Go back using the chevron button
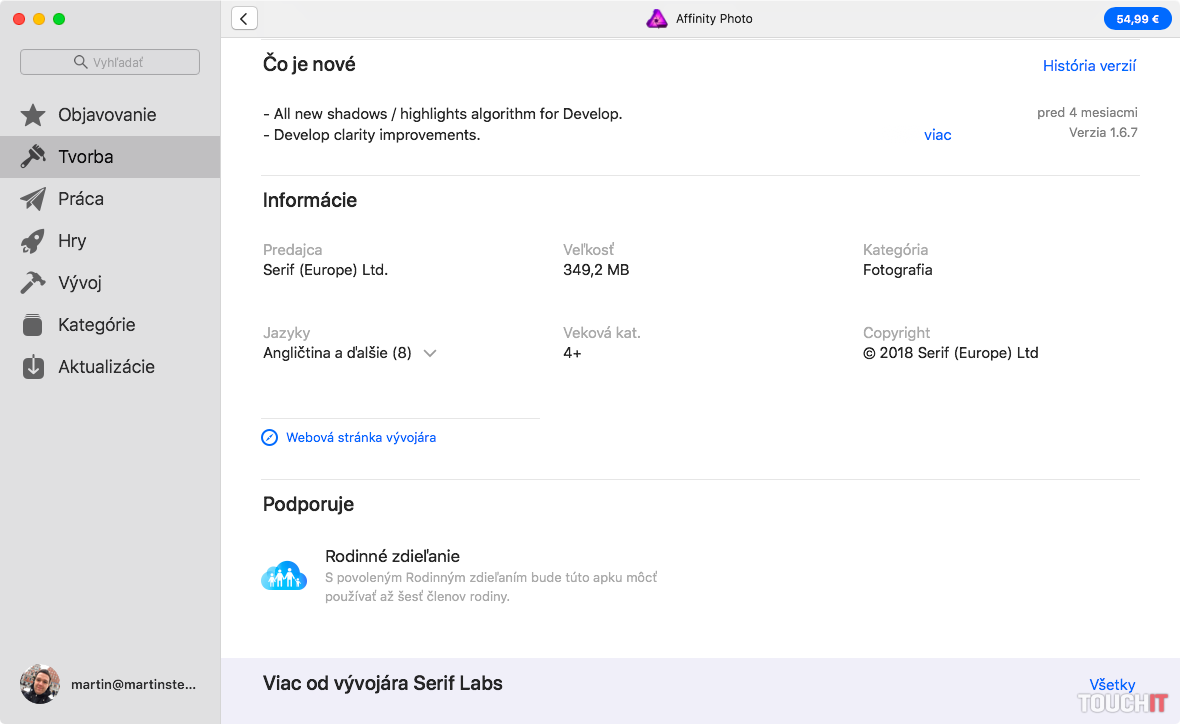This screenshot has width=1180, height=724. (244, 18)
